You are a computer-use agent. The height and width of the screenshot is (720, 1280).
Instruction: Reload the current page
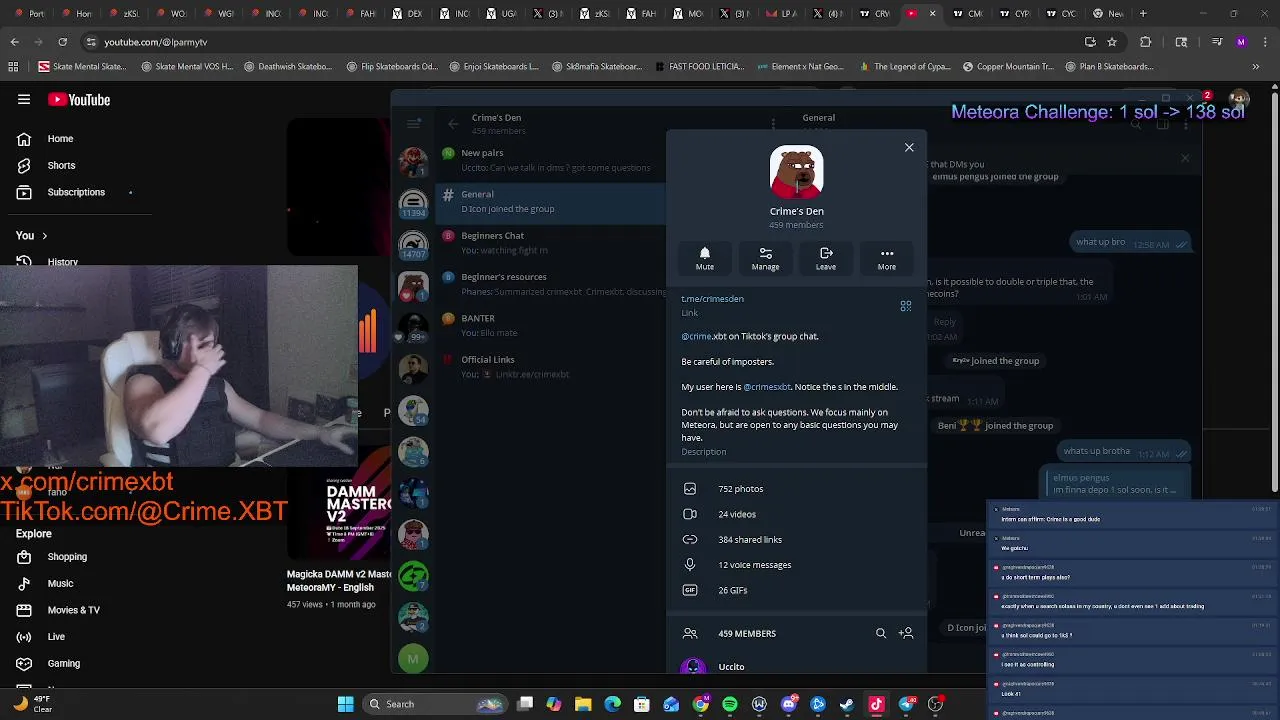62,42
